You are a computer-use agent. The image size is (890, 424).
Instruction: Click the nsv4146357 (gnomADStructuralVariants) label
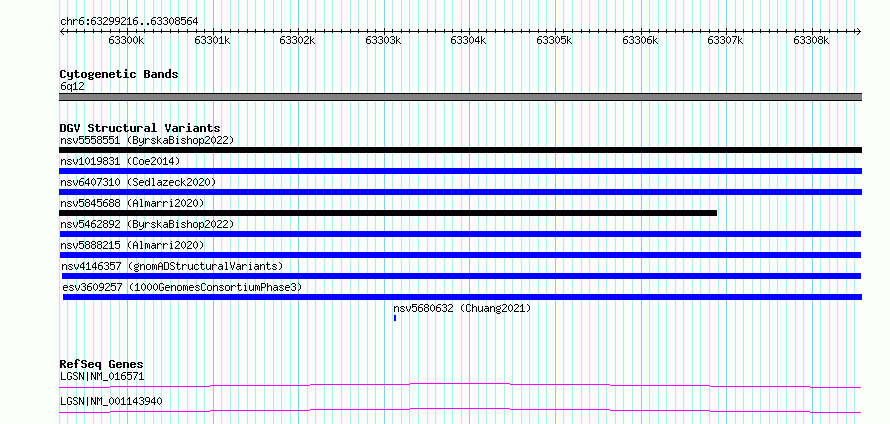pyautogui.click(x=172, y=266)
